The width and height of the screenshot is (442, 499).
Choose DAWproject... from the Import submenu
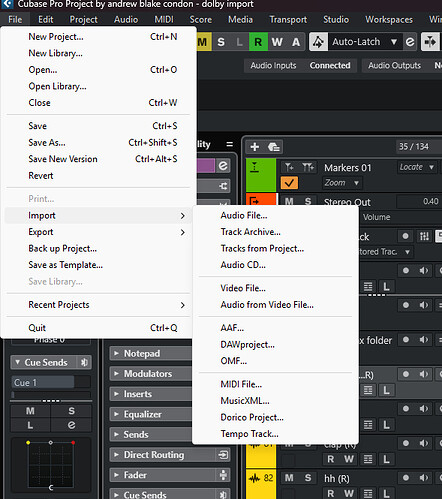pyautogui.click(x=248, y=344)
